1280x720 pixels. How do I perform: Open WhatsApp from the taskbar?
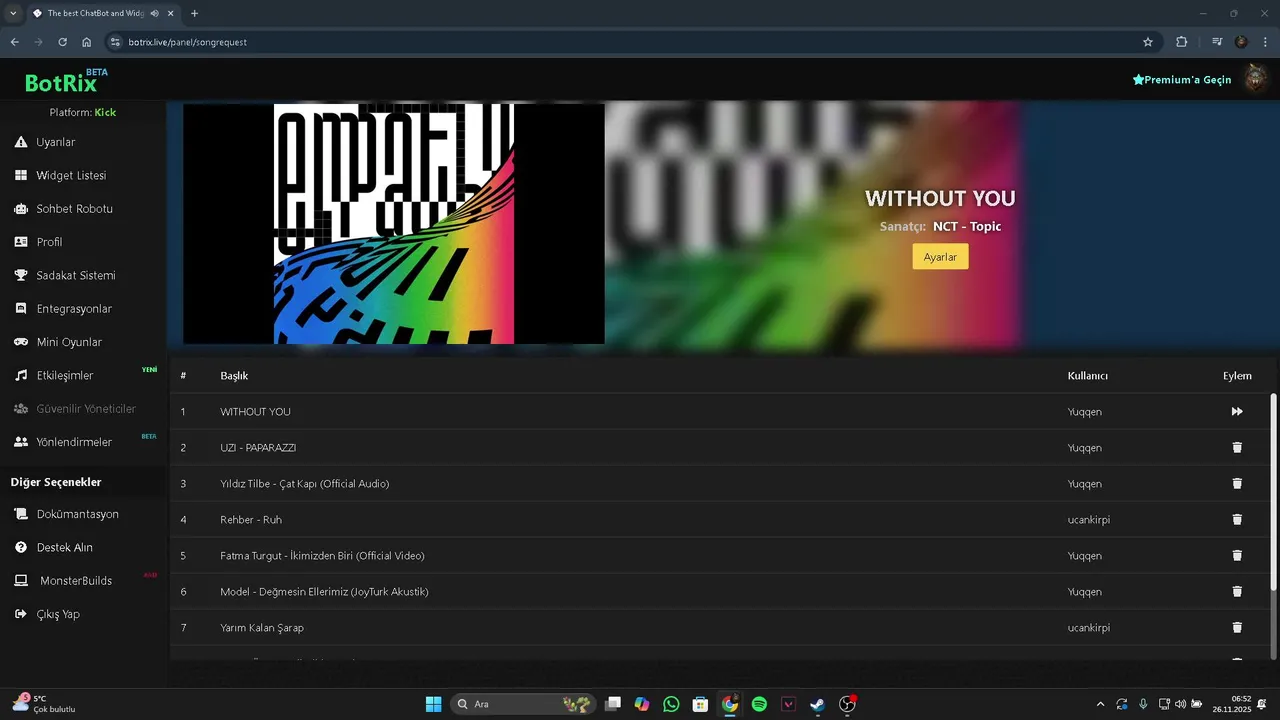(671, 704)
